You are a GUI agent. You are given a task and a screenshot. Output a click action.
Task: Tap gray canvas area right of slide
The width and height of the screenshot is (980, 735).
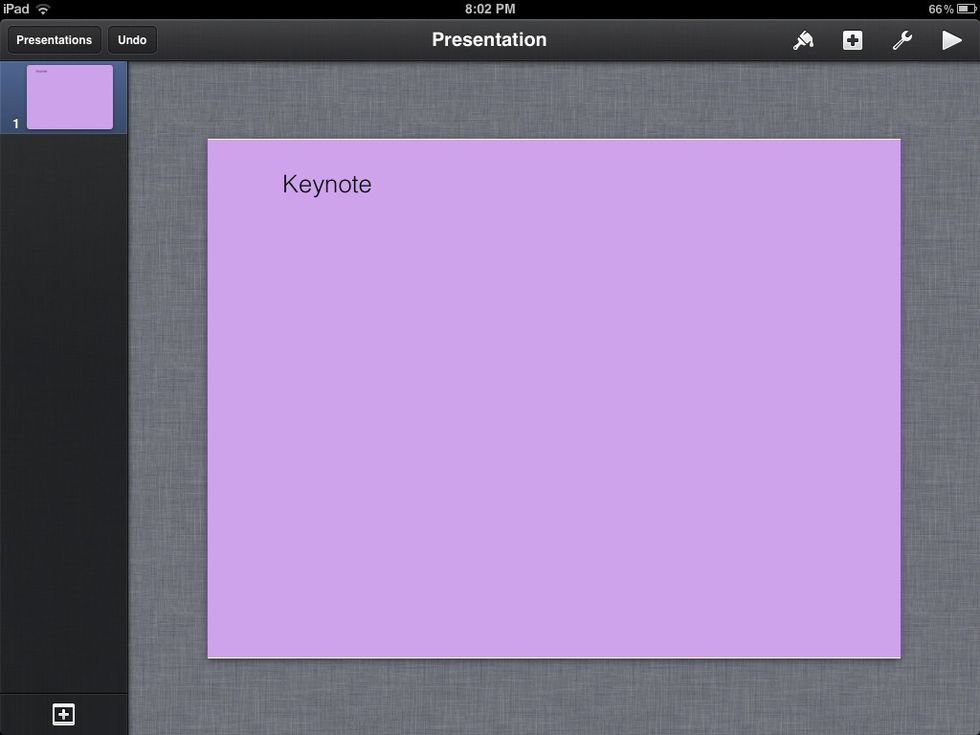[940, 400]
